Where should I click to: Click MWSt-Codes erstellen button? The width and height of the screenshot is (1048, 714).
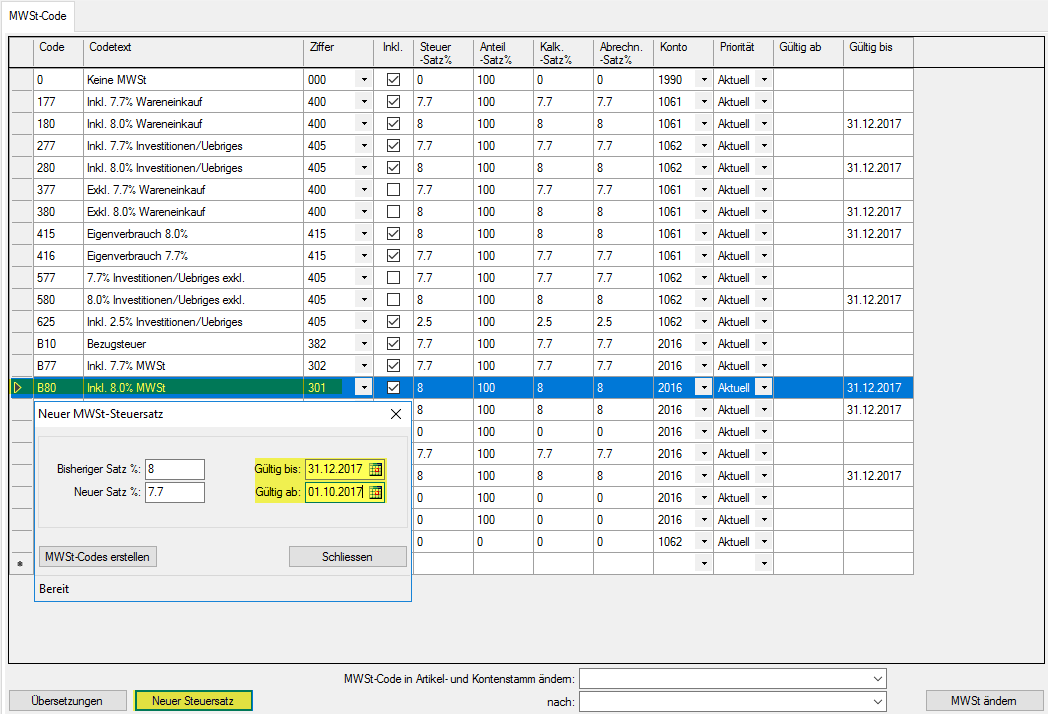tap(98, 556)
